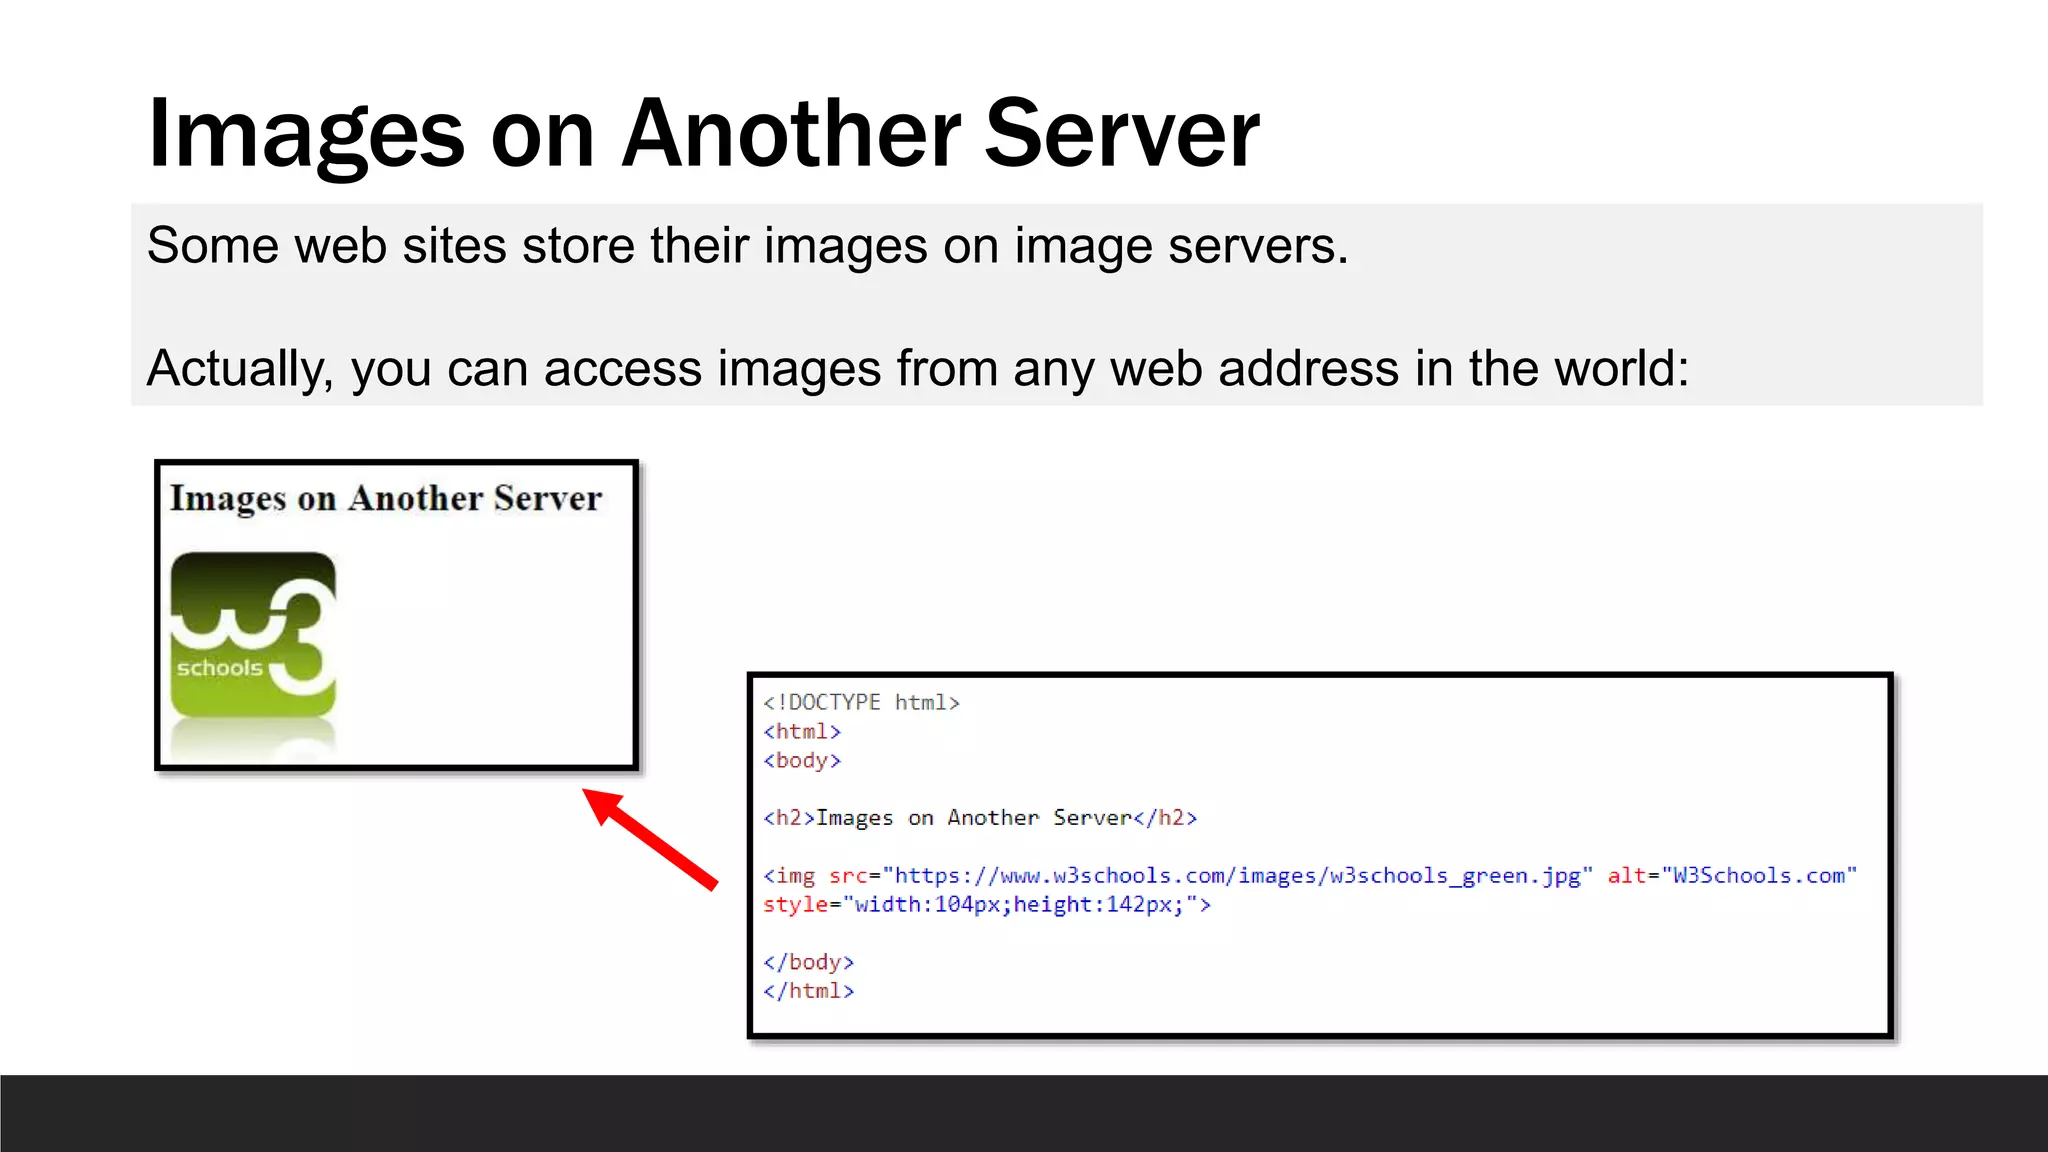Screen dimensions: 2048x1152
Task: Click the <!DOCTYPE html> code line
Action: click(861, 703)
